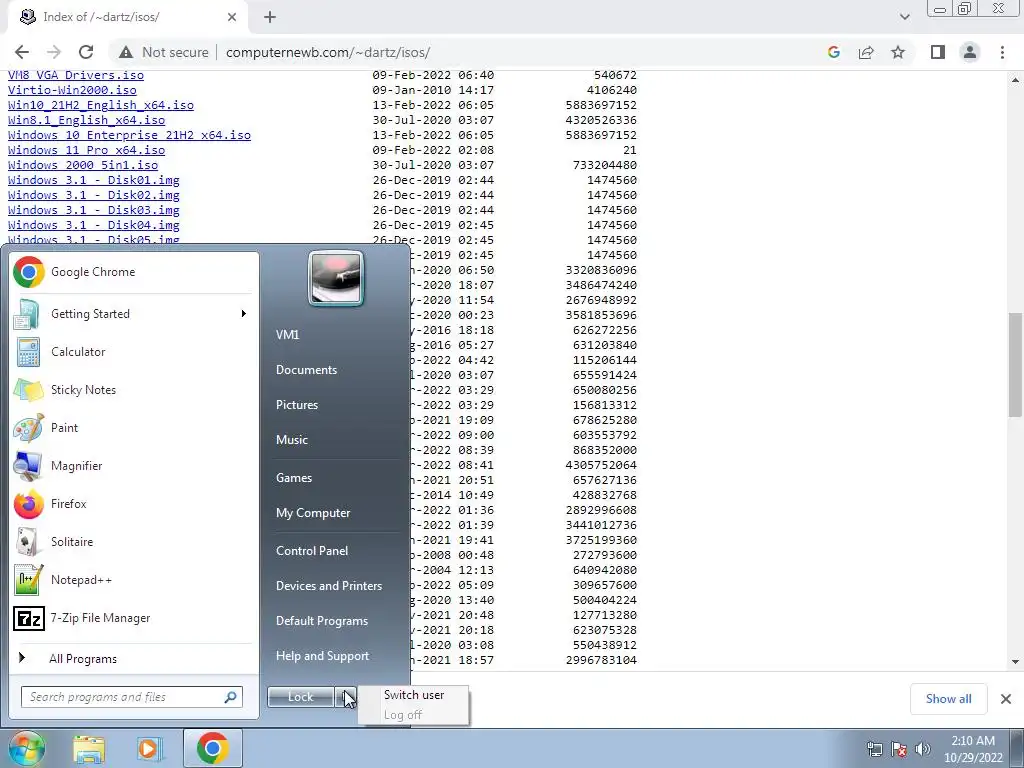Click the taskbar clock and date
1024x768 pixels.
click(x=973, y=749)
